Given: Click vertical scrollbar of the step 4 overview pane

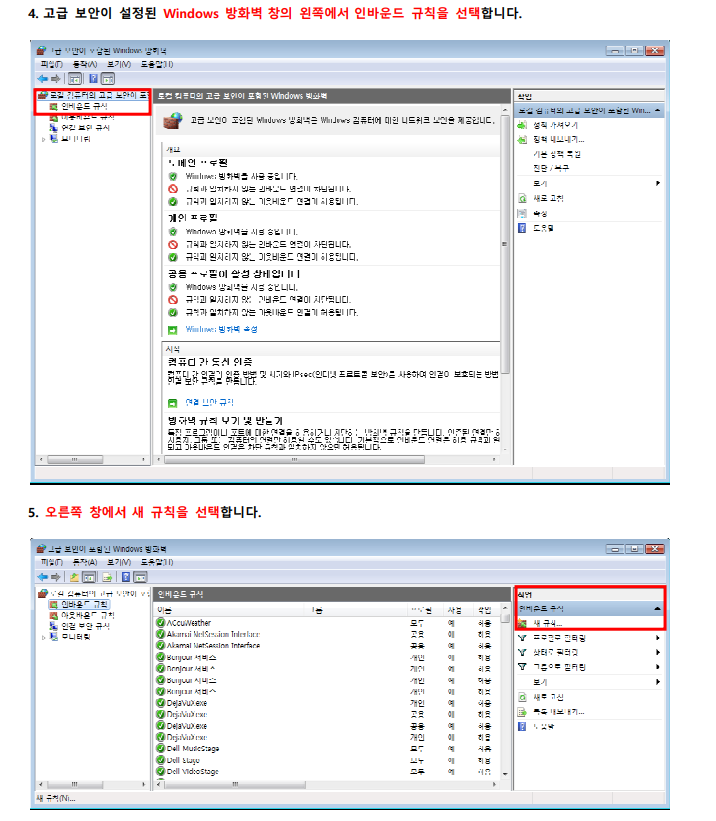Looking at the screenshot, I should (x=505, y=246).
